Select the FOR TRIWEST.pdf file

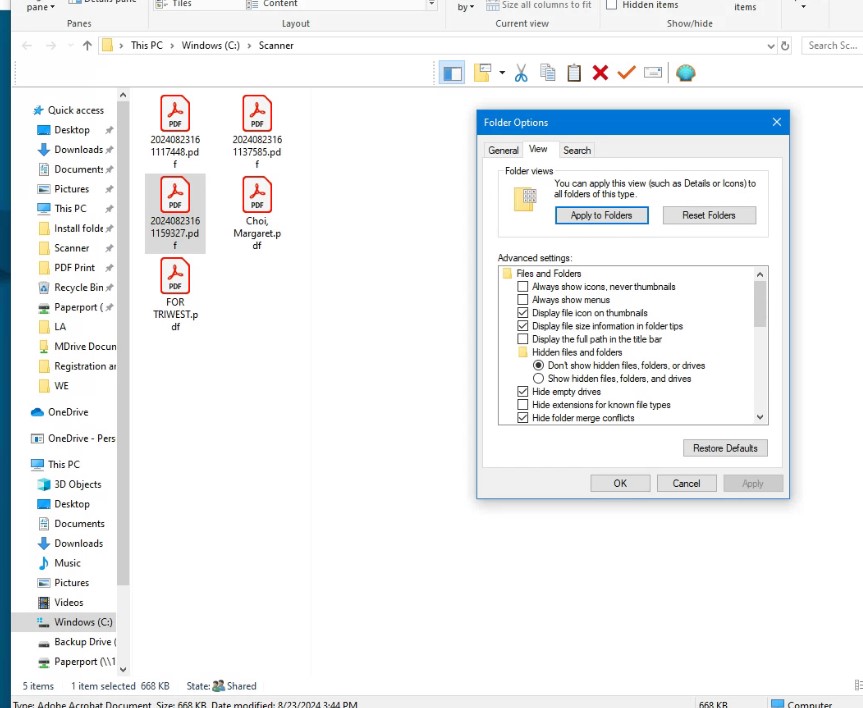[175, 294]
